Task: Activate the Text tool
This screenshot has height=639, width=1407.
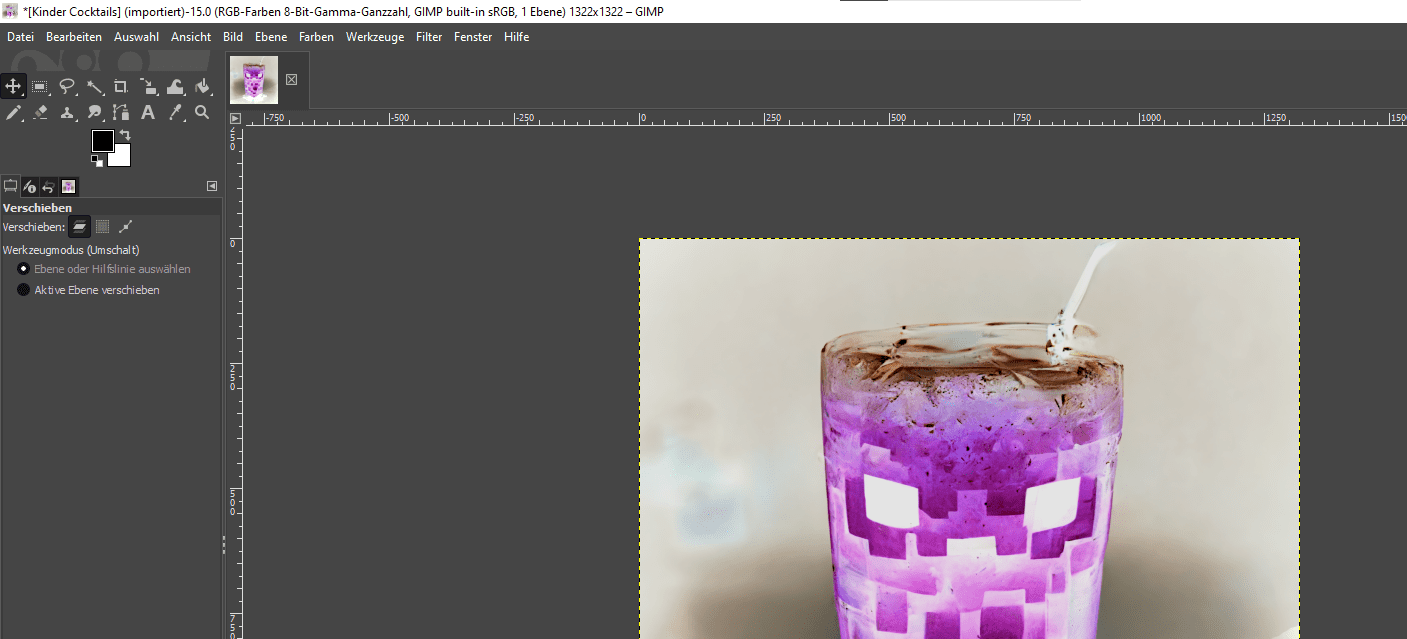Action: click(148, 113)
